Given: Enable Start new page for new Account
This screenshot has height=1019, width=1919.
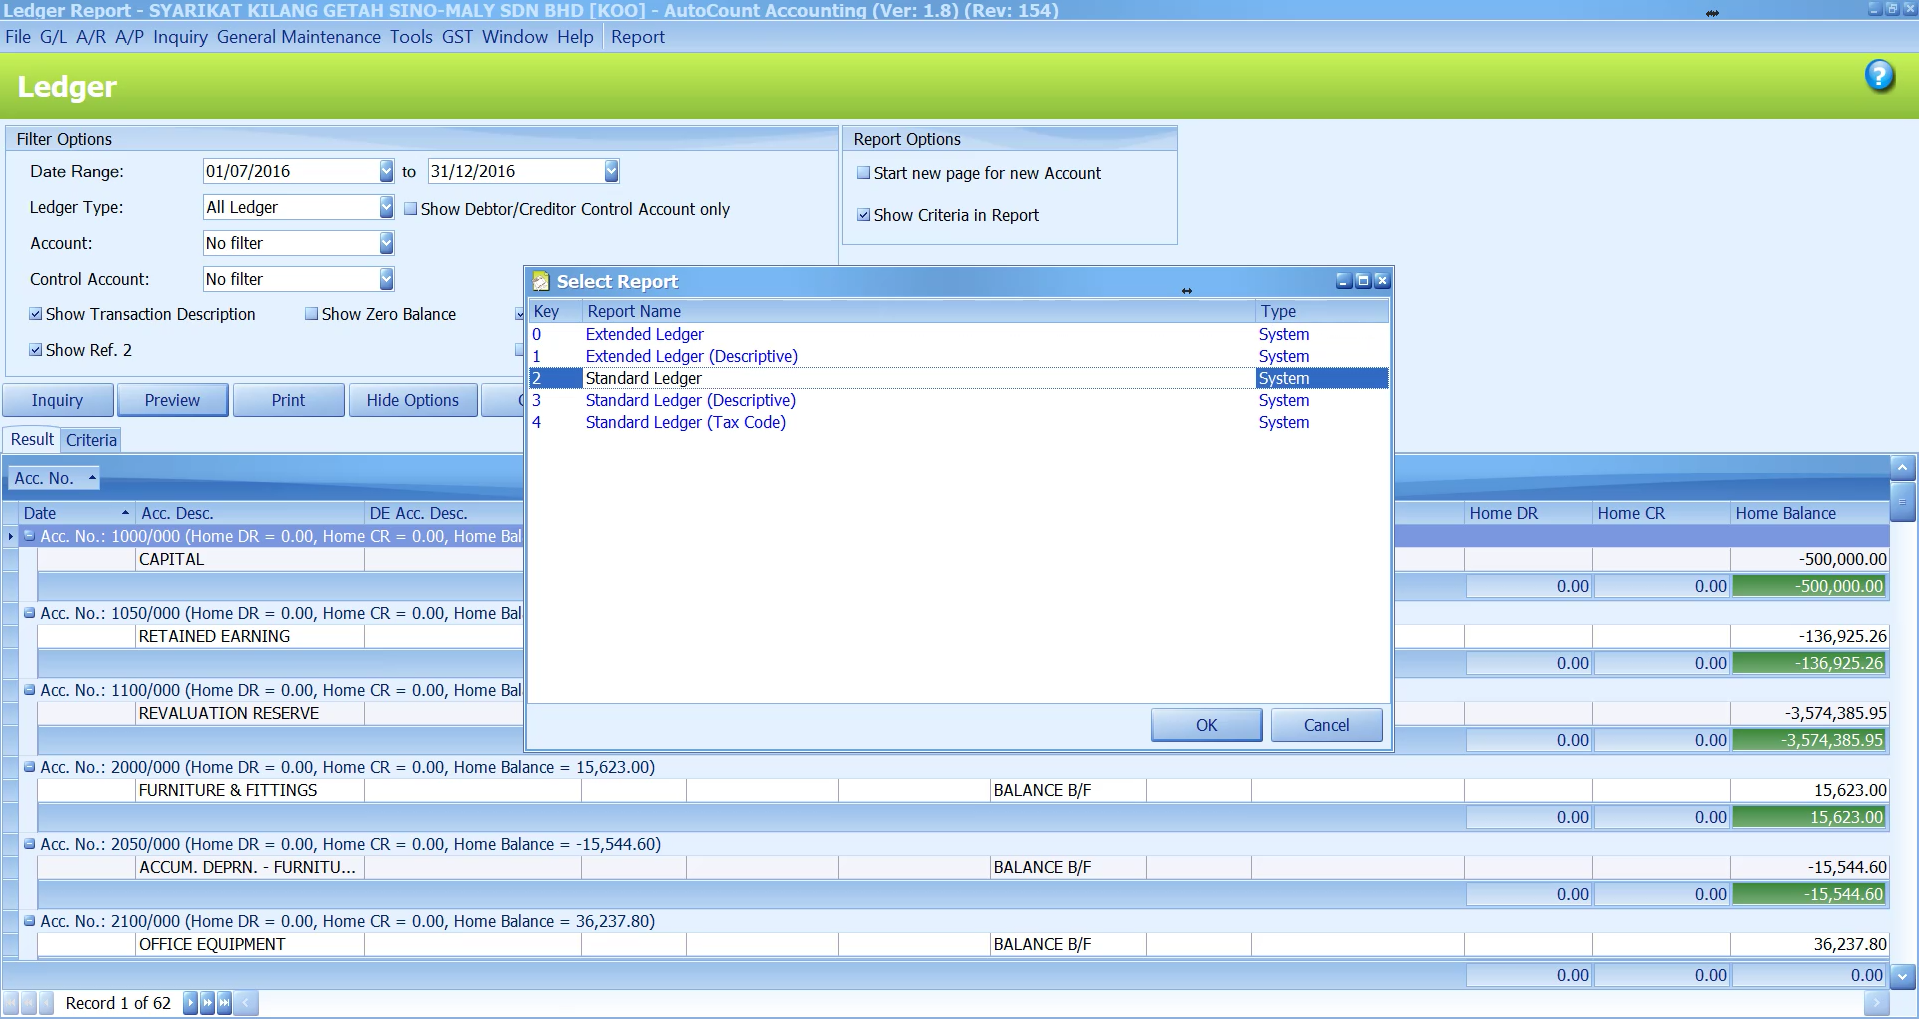Looking at the screenshot, I should [864, 173].
